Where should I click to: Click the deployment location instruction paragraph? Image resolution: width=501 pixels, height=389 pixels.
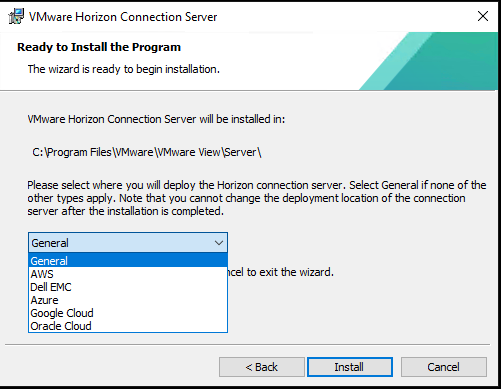pyautogui.click(x=257, y=198)
